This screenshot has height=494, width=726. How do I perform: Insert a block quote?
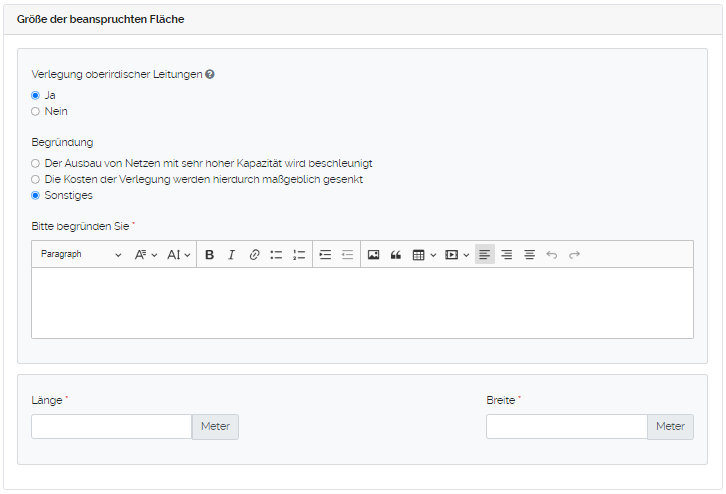(x=396, y=255)
